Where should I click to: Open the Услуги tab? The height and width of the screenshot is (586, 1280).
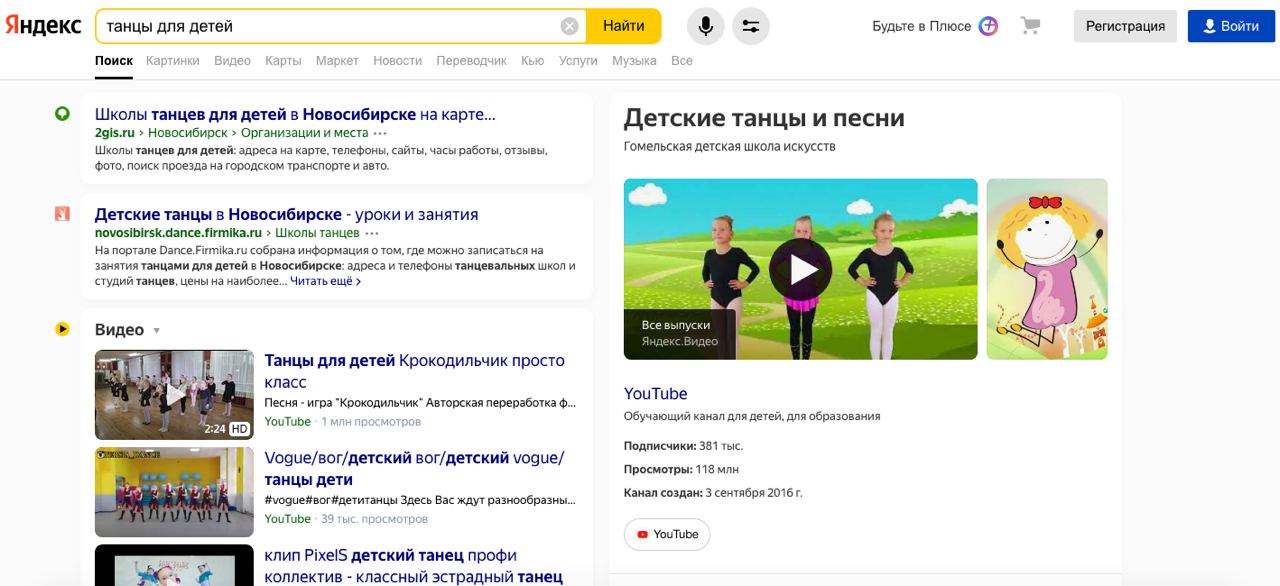tap(578, 60)
